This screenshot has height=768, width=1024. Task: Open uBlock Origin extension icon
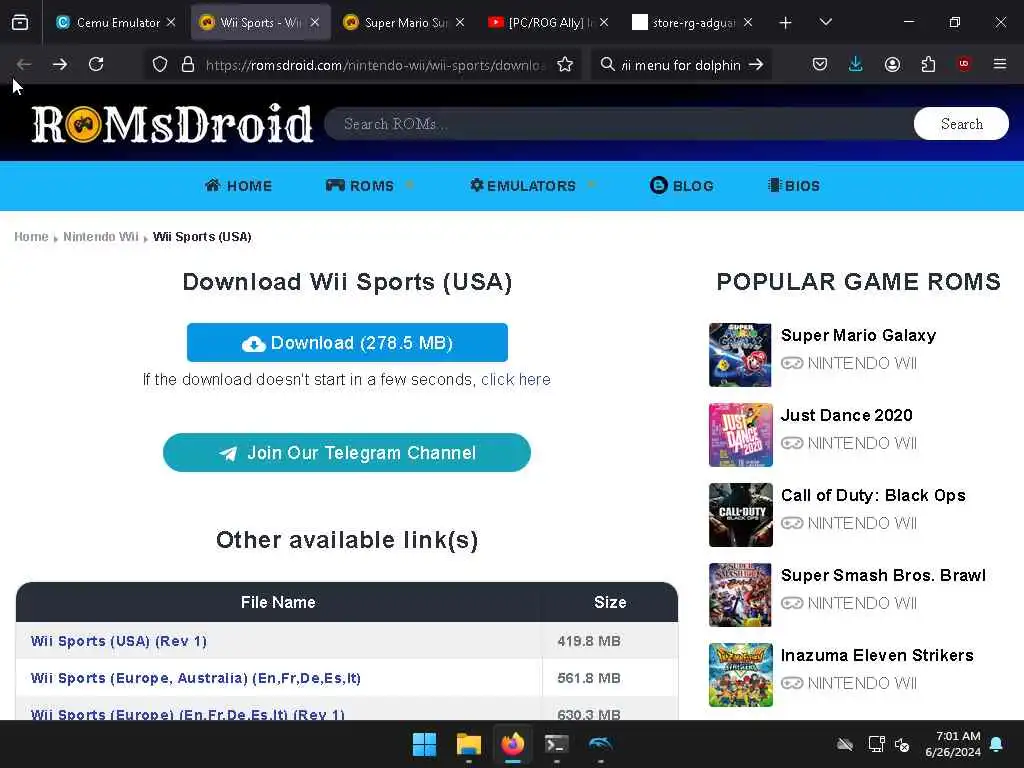[x=964, y=64]
